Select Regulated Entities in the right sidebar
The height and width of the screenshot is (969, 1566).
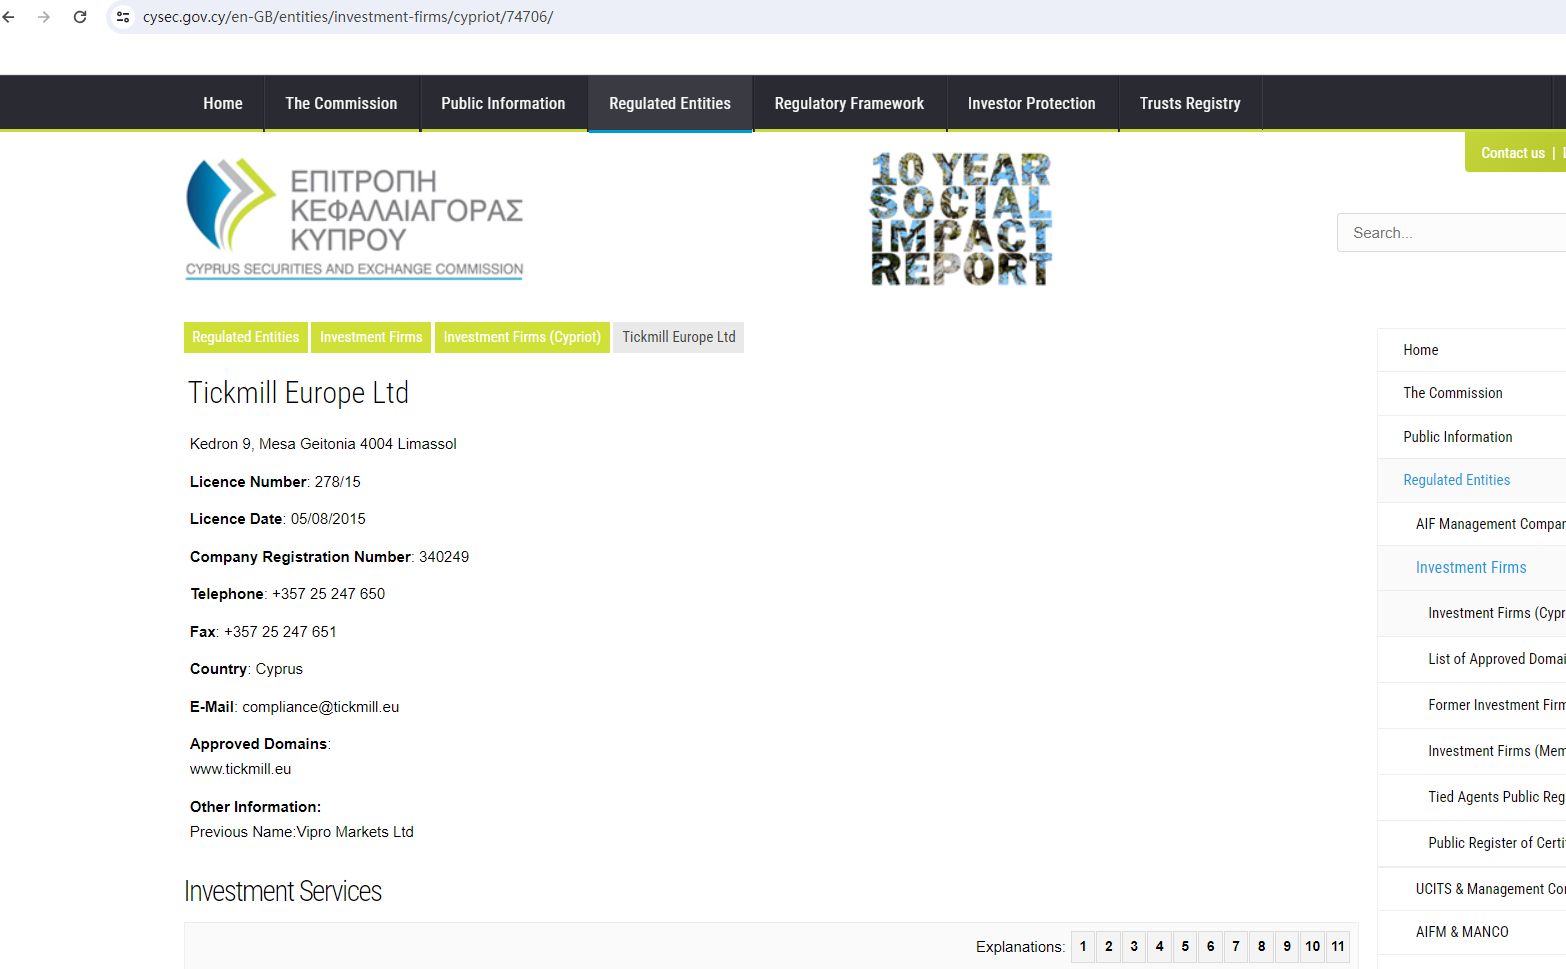1472,480
